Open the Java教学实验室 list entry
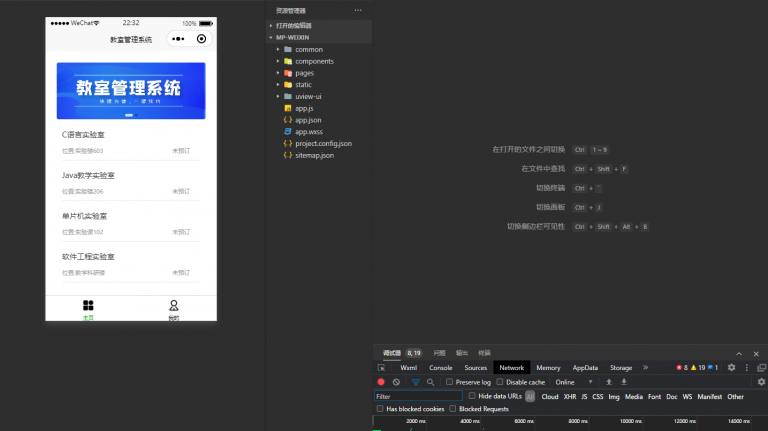768x431 pixels. click(131, 183)
